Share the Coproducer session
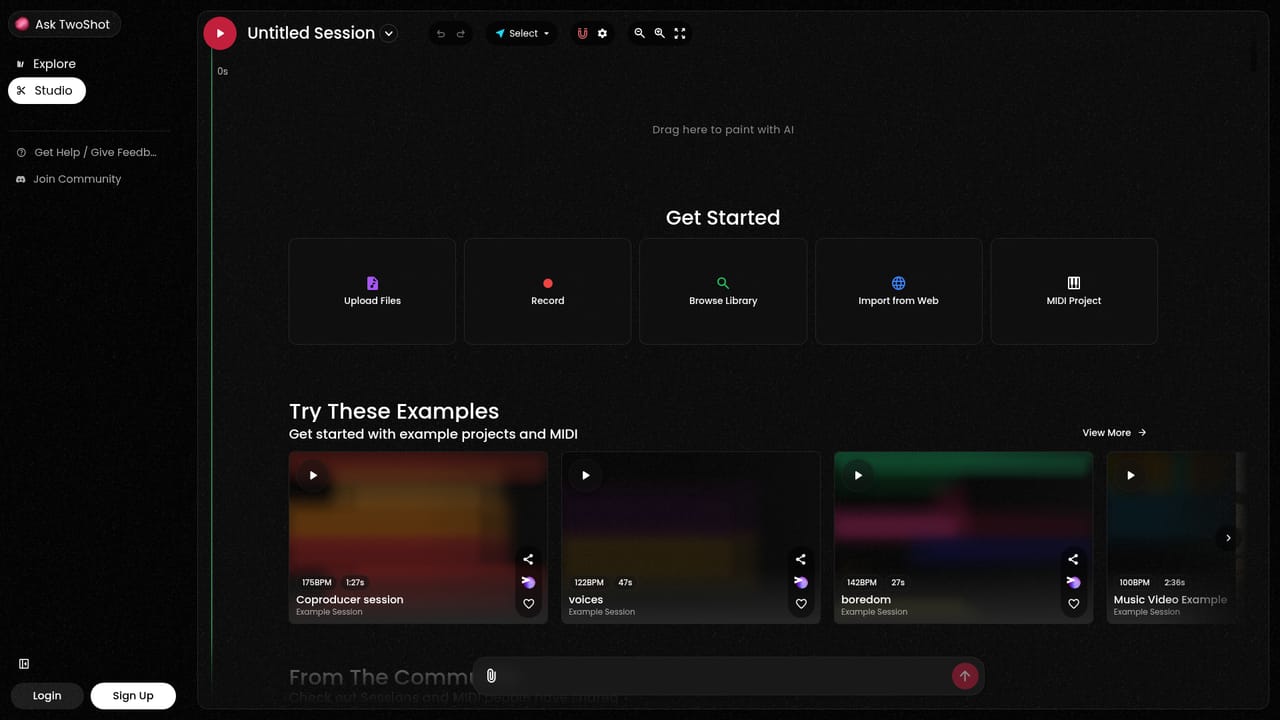This screenshot has width=1280, height=720. click(529, 560)
